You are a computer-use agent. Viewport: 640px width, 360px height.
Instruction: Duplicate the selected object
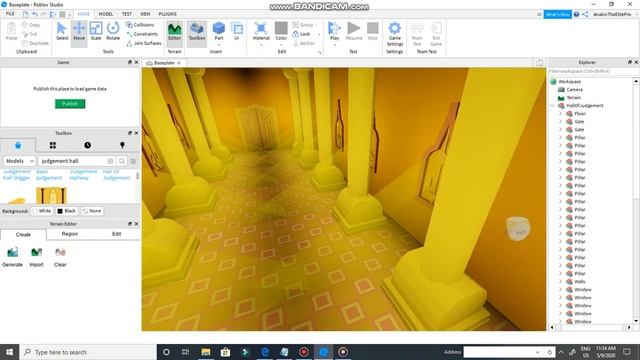pyautogui.click(x=36, y=43)
